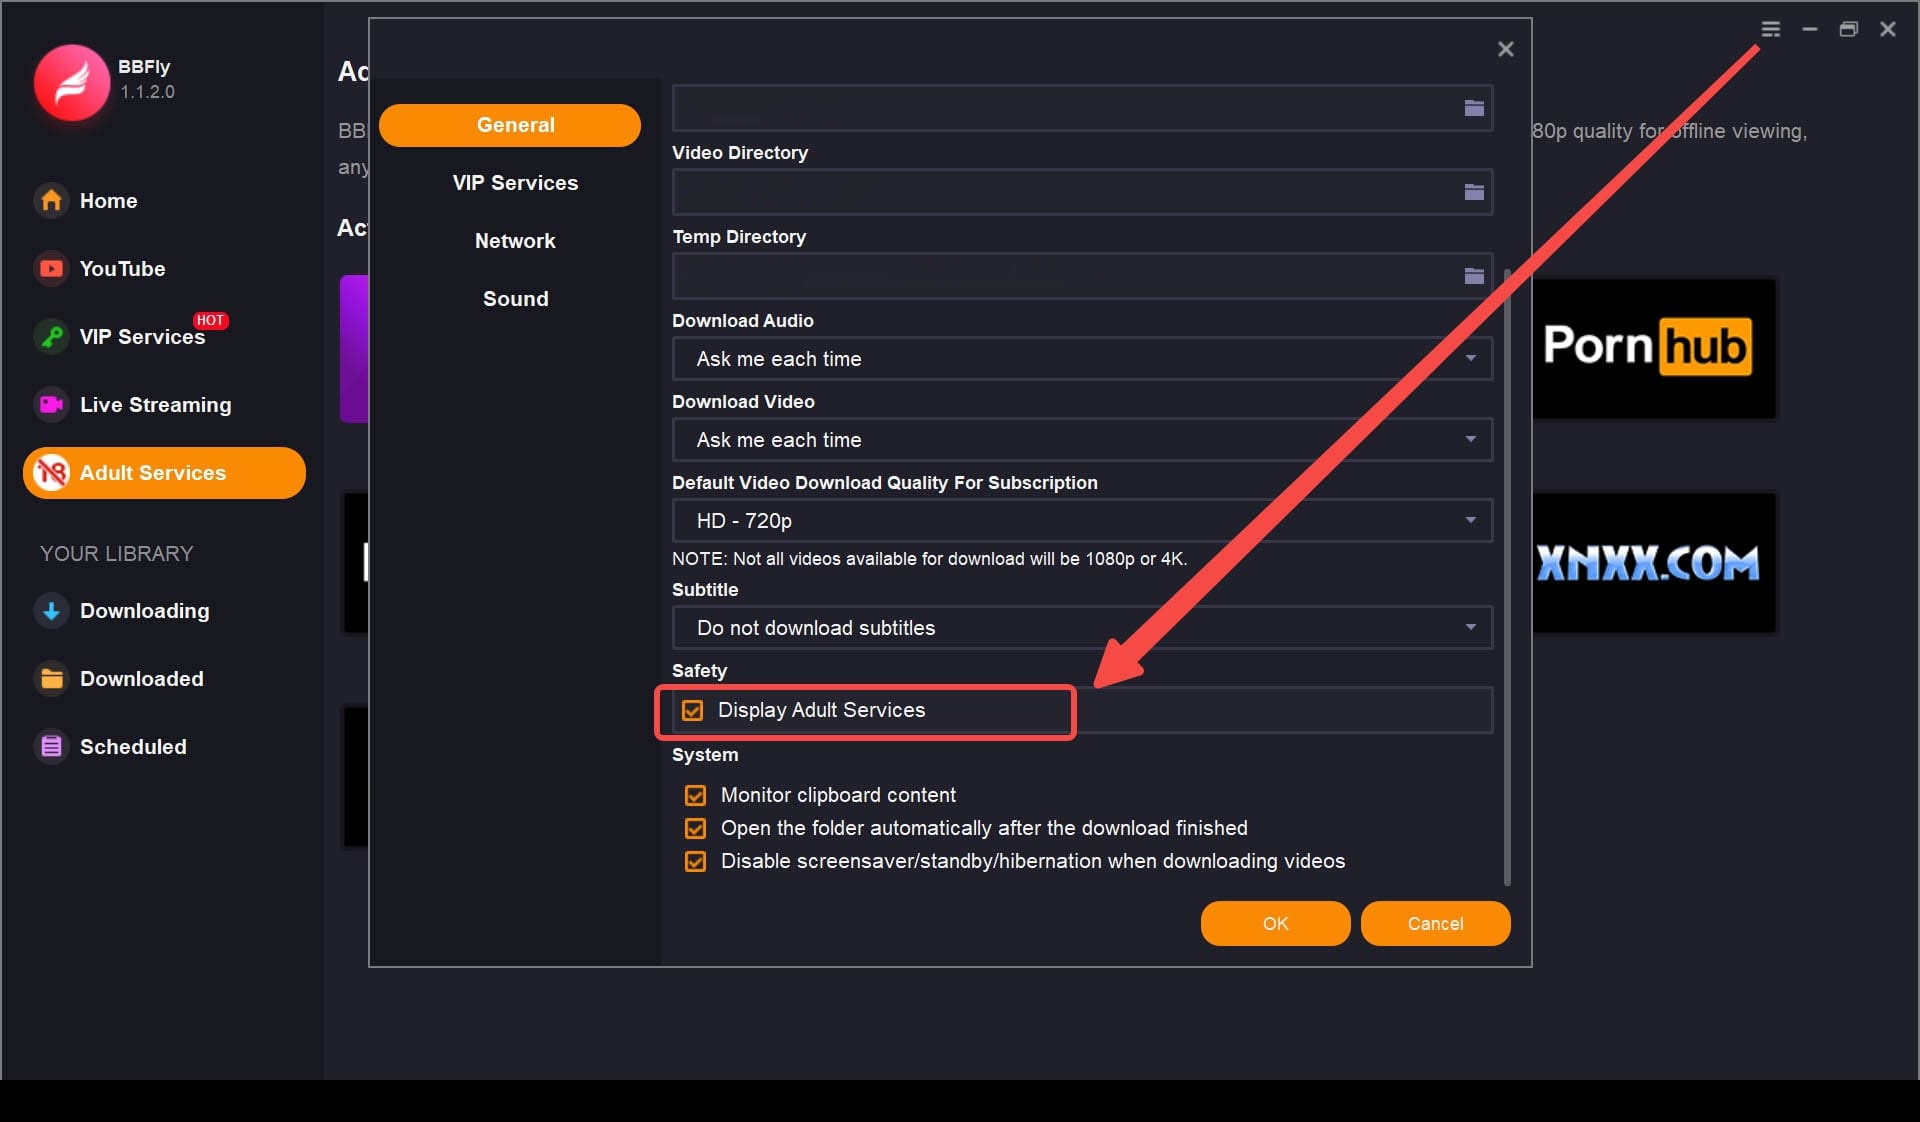Image resolution: width=1920 pixels, height=1122 pixels.
Task: Open the Sound settings tab
Action: (x=515, y=298)
